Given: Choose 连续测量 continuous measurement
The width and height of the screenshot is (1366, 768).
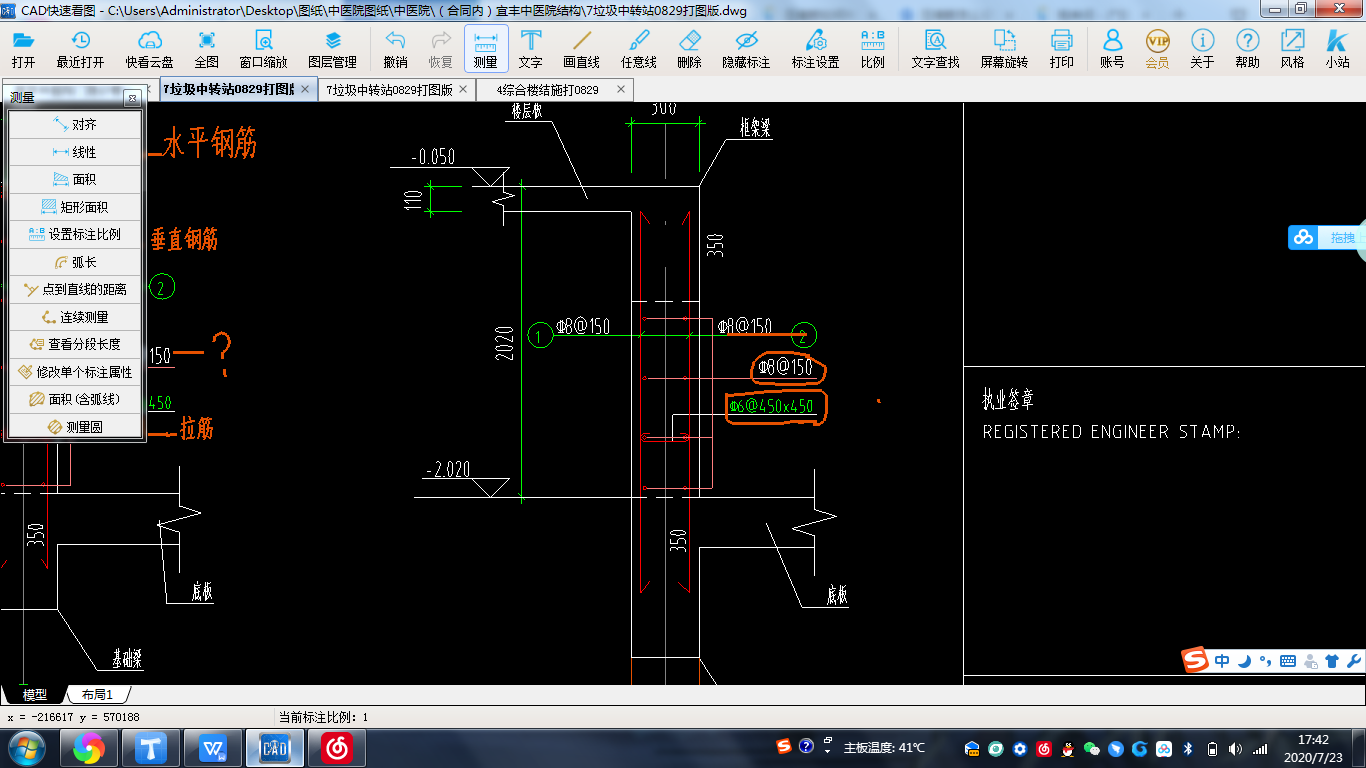Looking at the screenshot, I should [75, 317].
